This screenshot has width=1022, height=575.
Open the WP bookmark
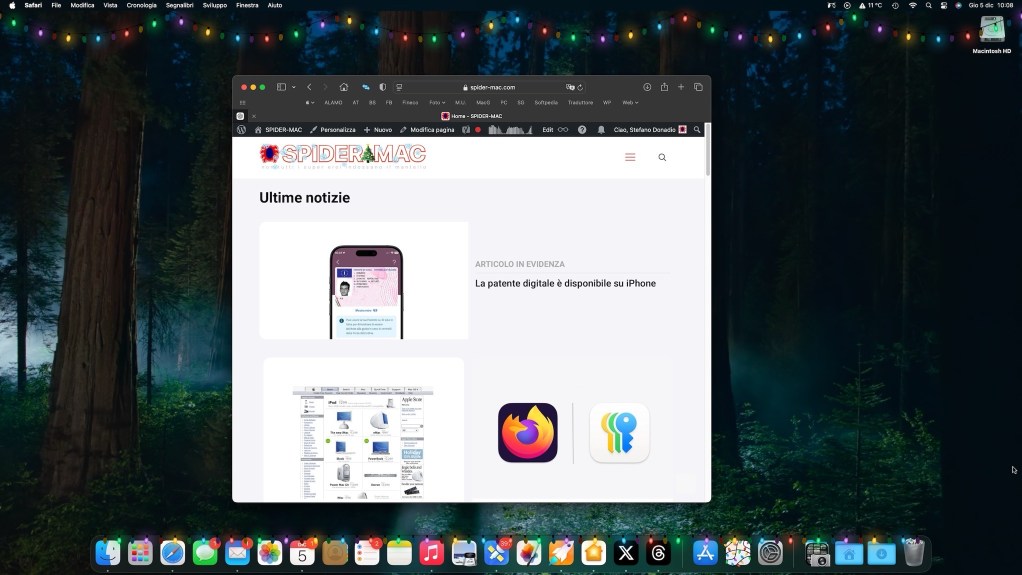(607, 102)
